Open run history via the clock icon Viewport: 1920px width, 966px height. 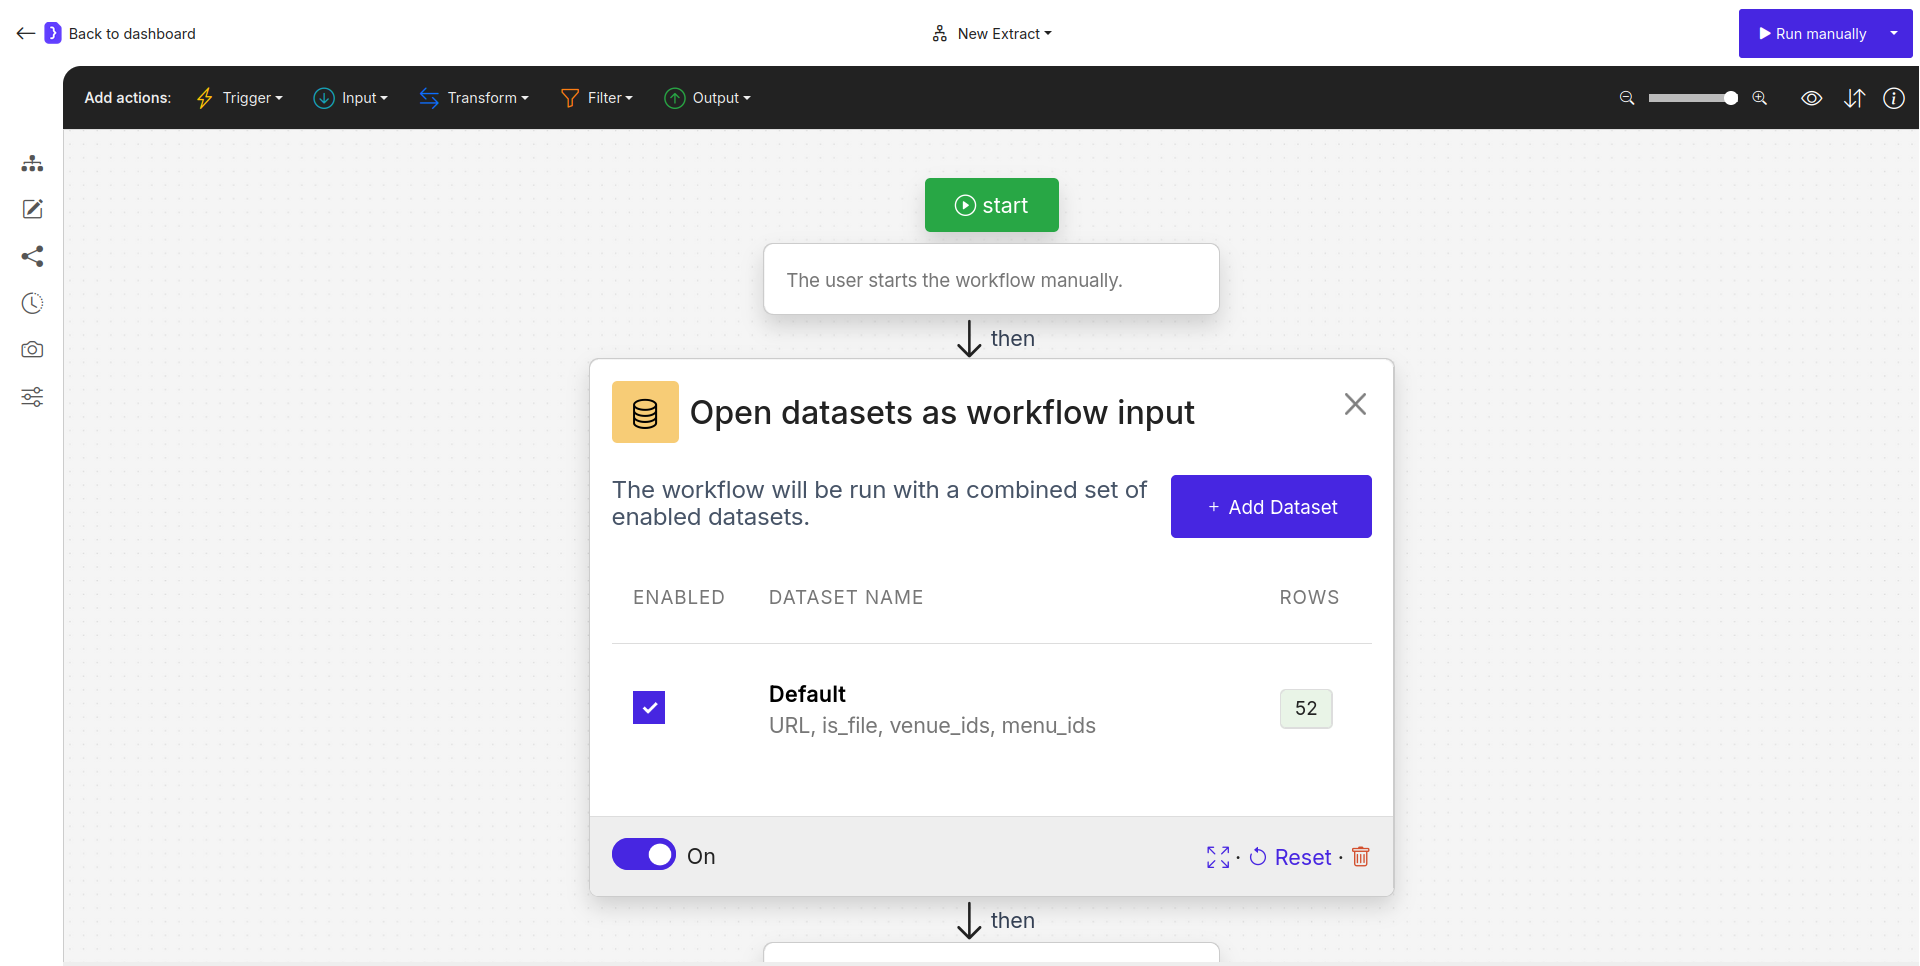coord(32,303)
